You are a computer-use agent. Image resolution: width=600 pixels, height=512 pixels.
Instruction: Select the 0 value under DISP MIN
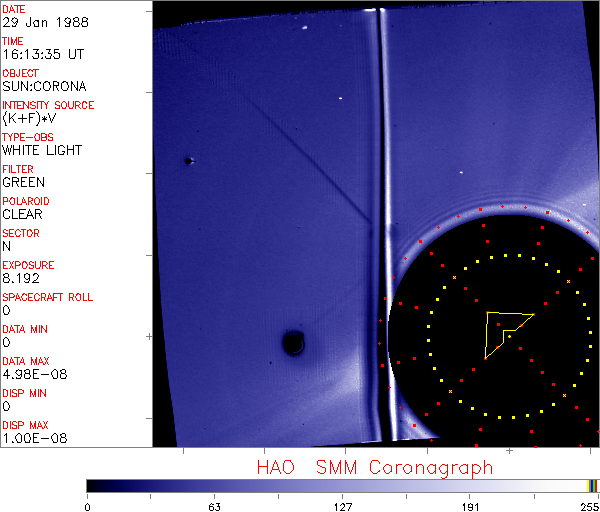(7, 406)
